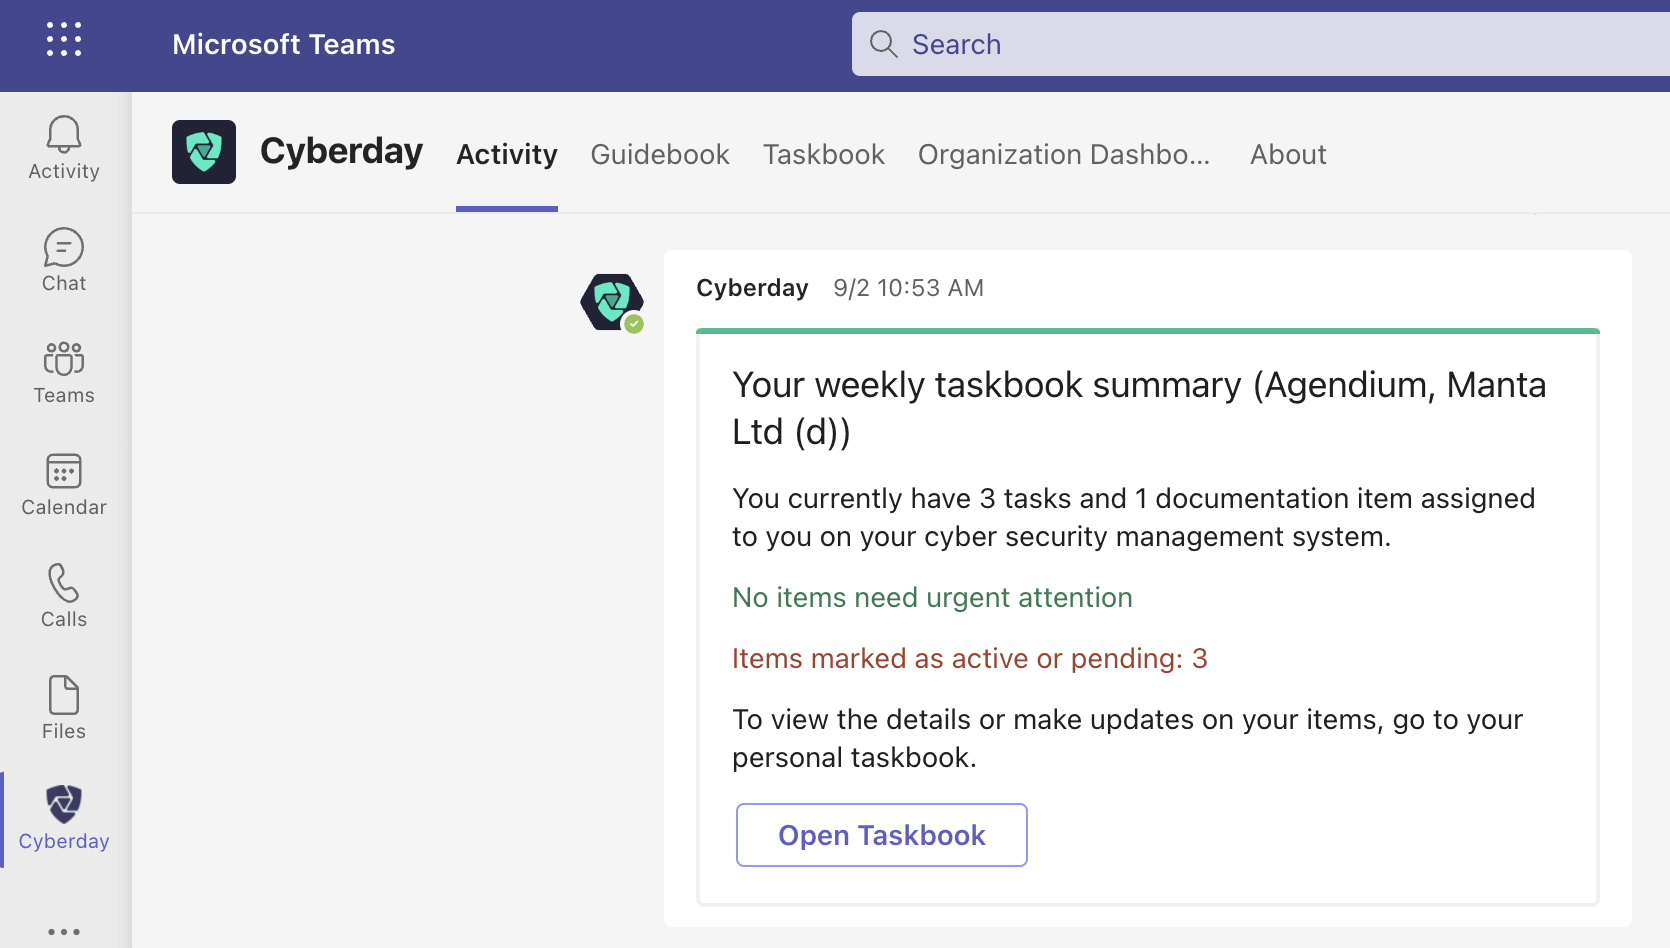The image size is (1670, 948).
Task: Click the Cyberday sender name
Action: click(752, 288)
